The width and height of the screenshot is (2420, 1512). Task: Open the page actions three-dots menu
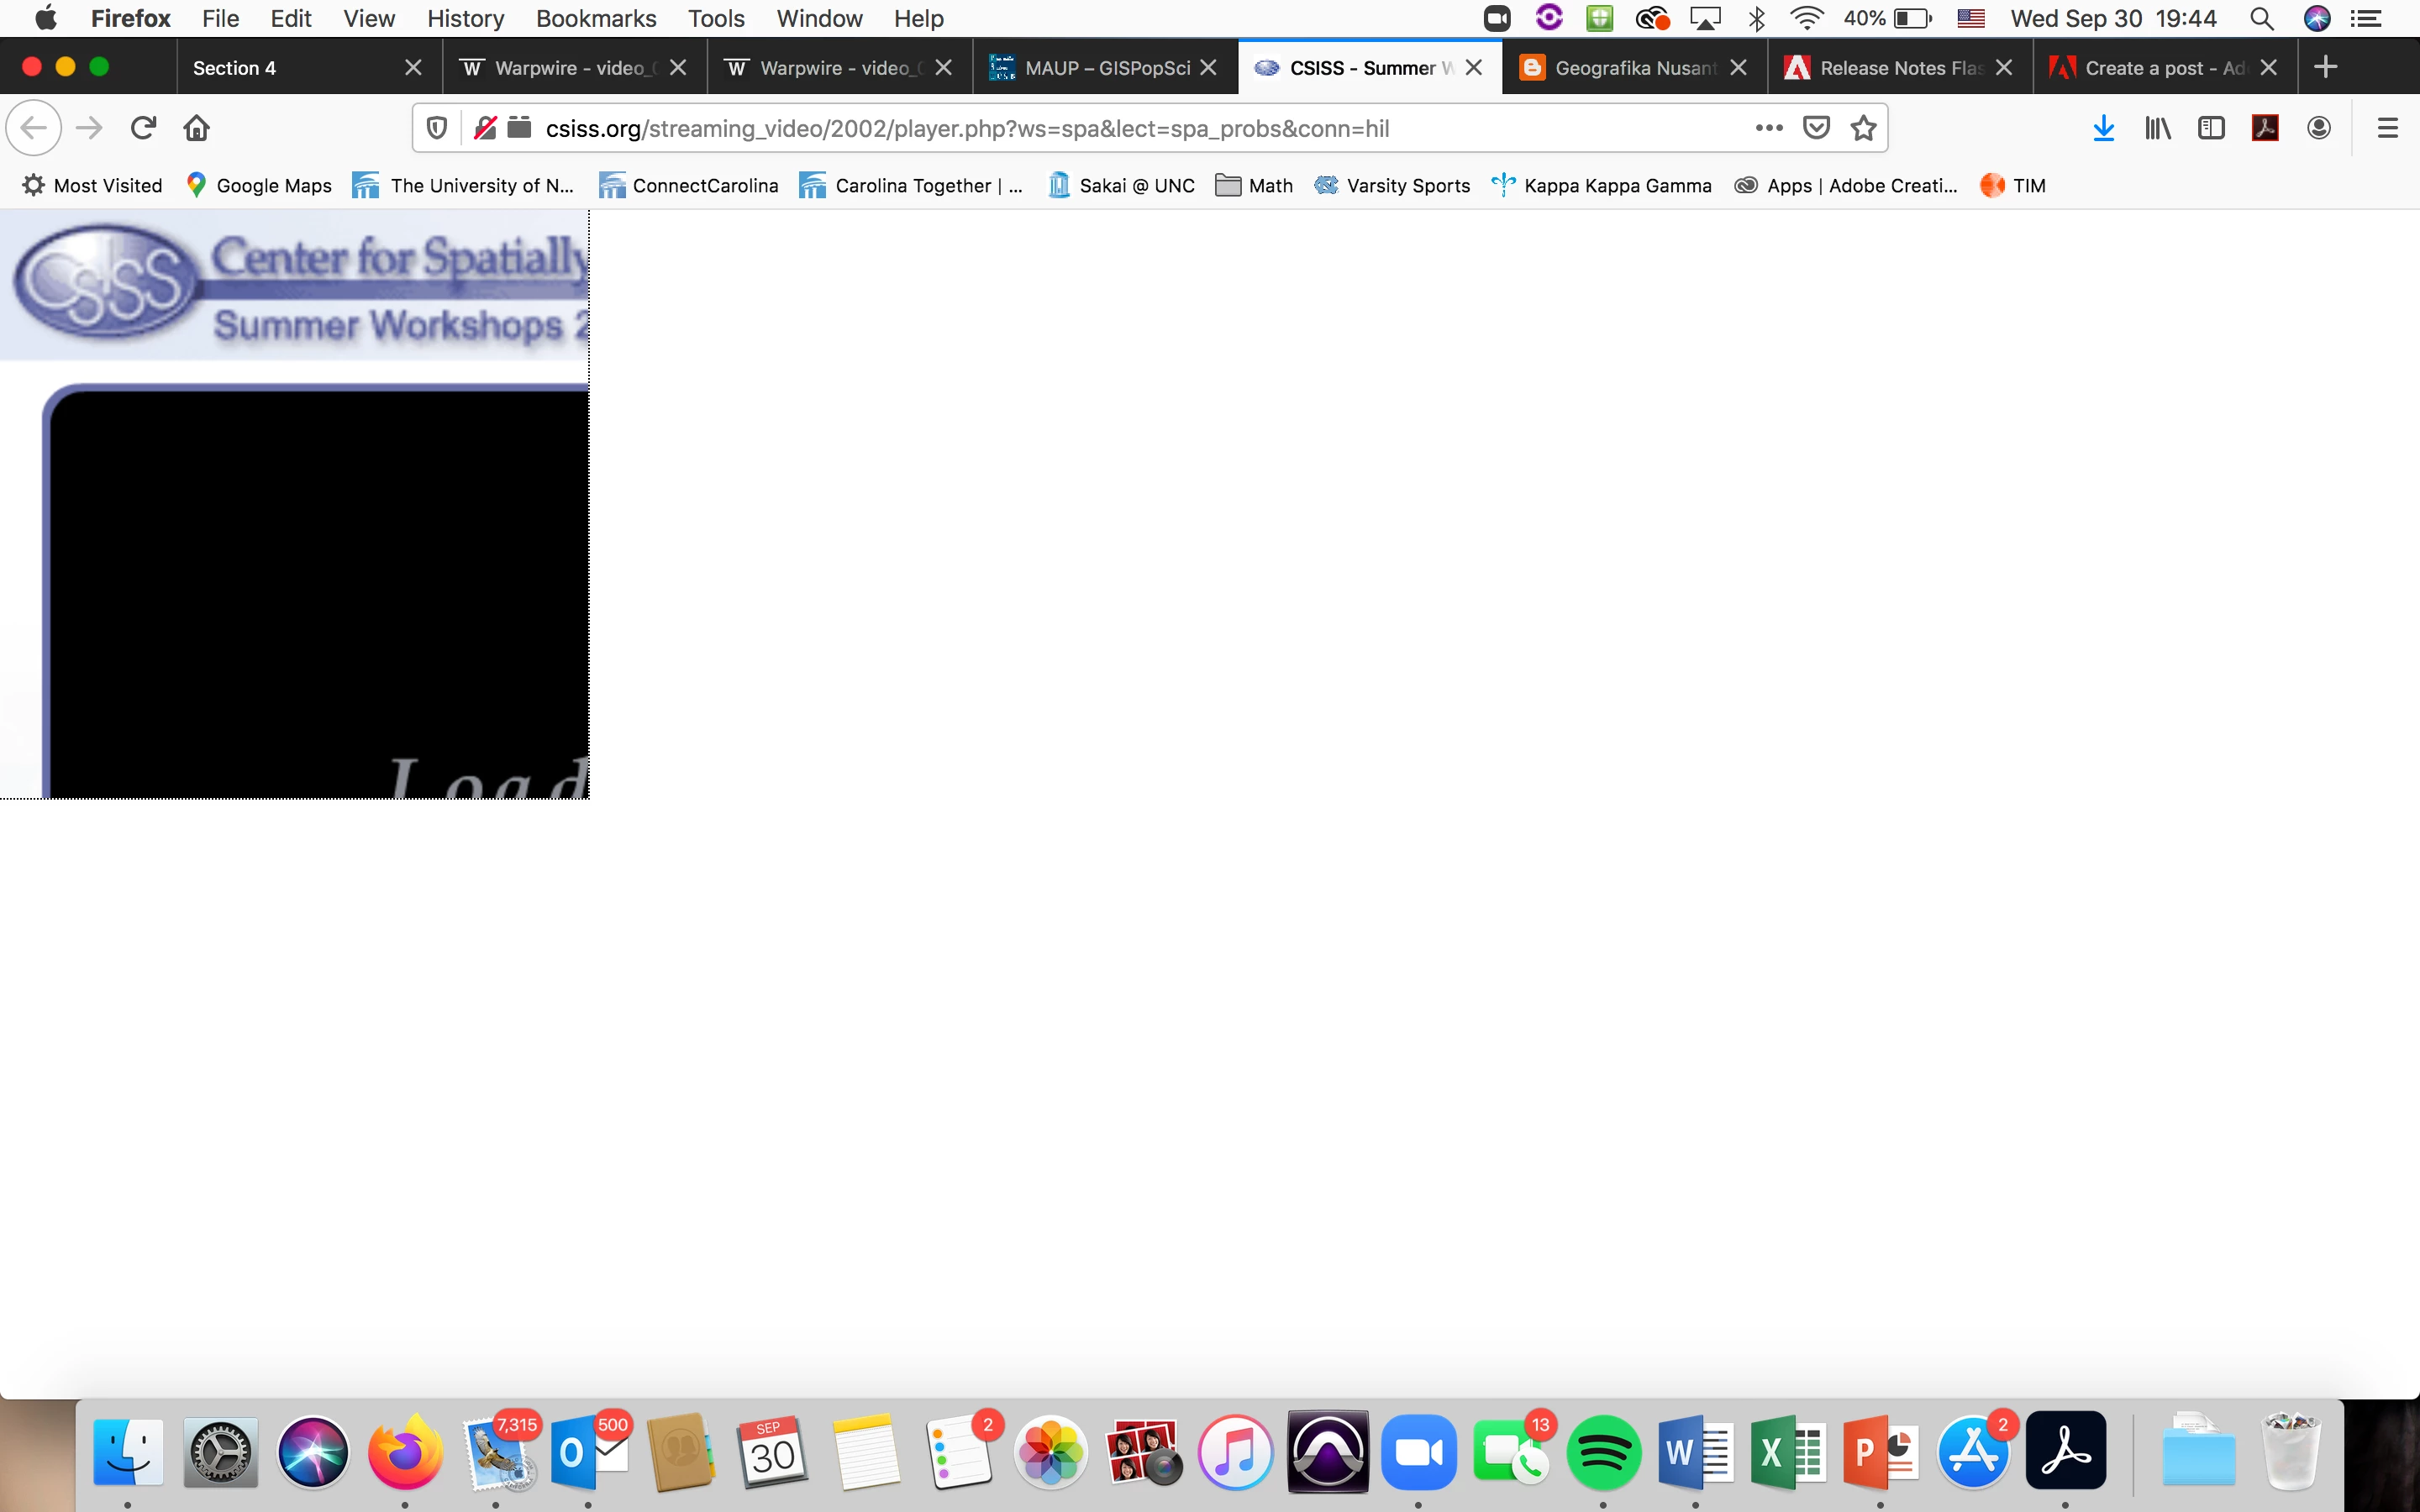pos(1768,128)
